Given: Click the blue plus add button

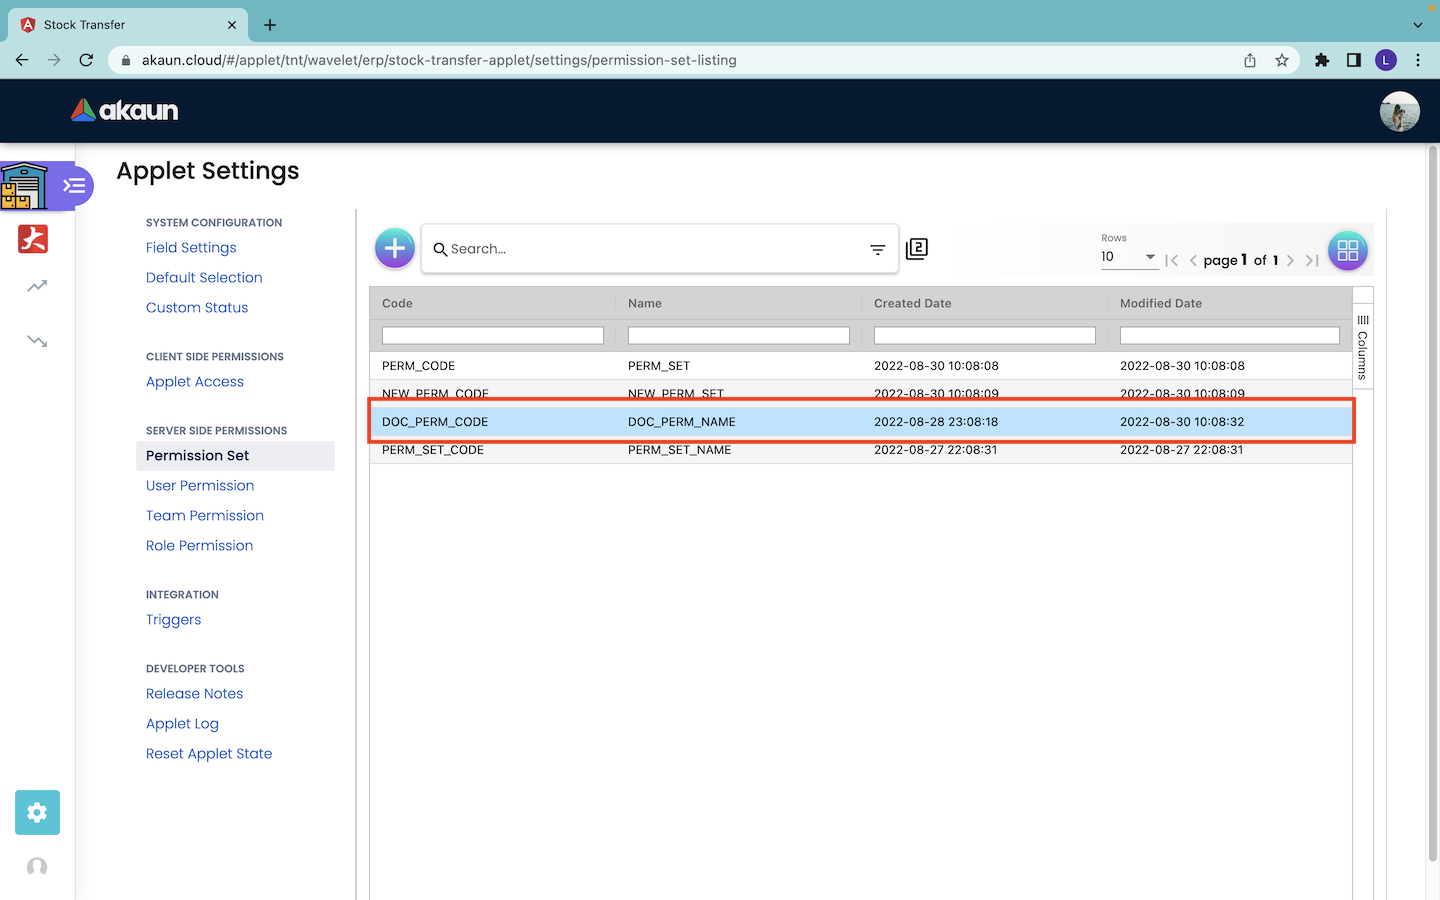Looking at the screenshot, I should [395, 248].
